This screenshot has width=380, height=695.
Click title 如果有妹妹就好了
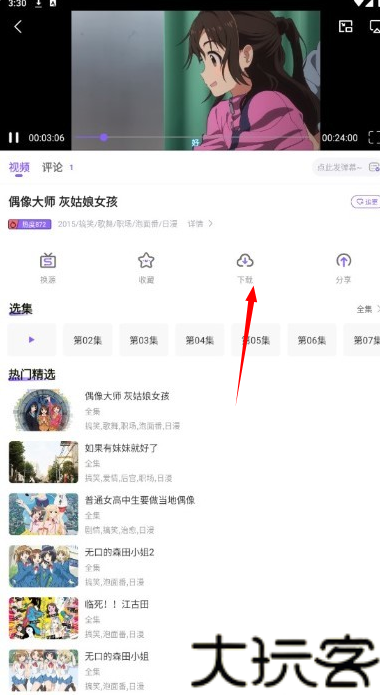(x=121, y=448)
